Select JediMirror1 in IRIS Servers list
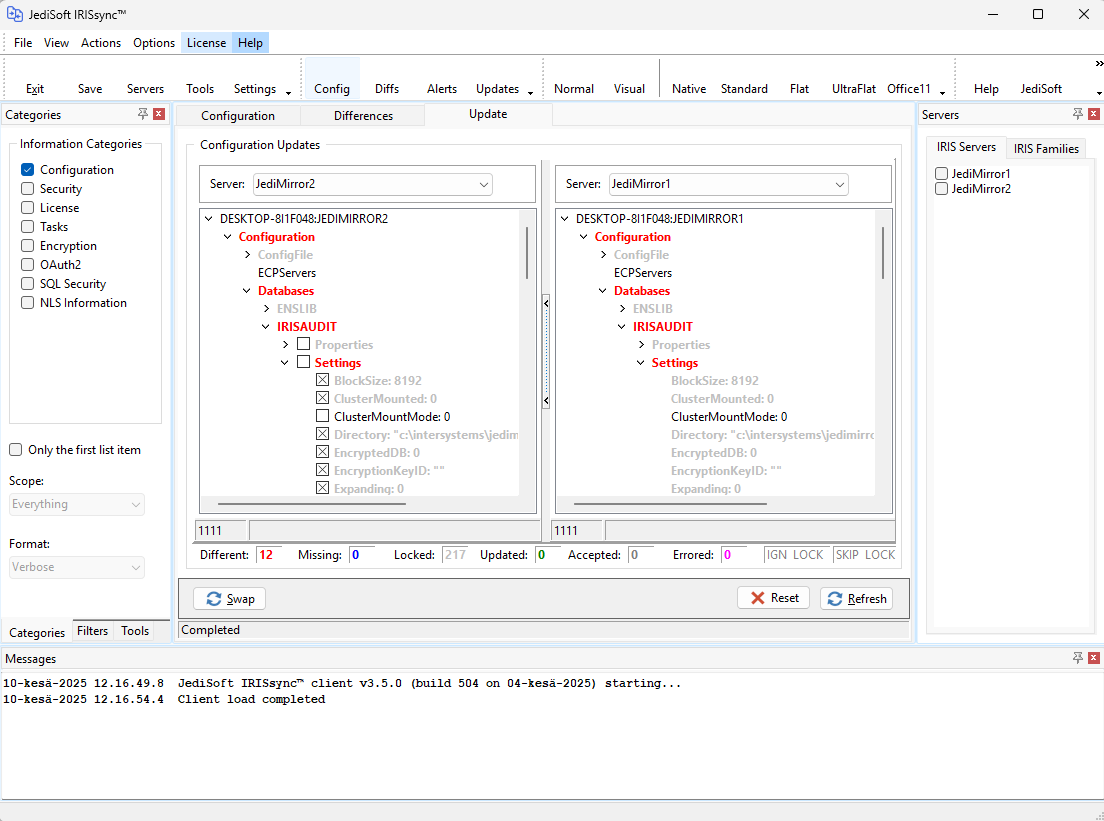 click(x=941, y=173)
